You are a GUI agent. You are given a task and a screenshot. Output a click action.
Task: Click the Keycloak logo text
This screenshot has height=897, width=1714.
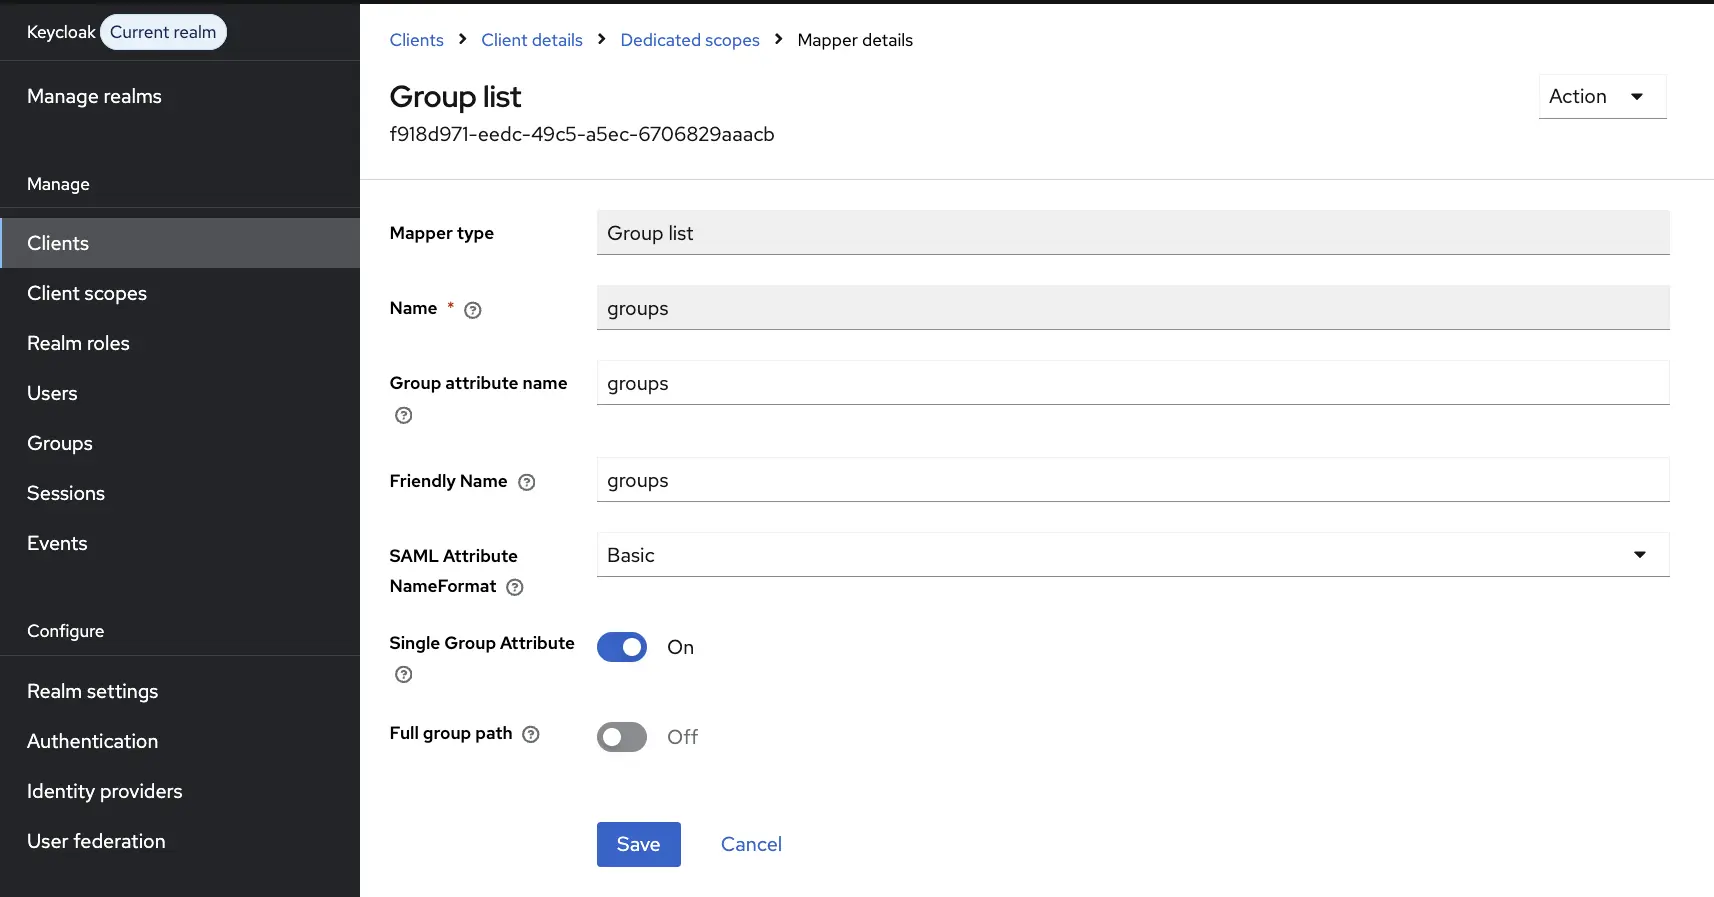point(61,32)
